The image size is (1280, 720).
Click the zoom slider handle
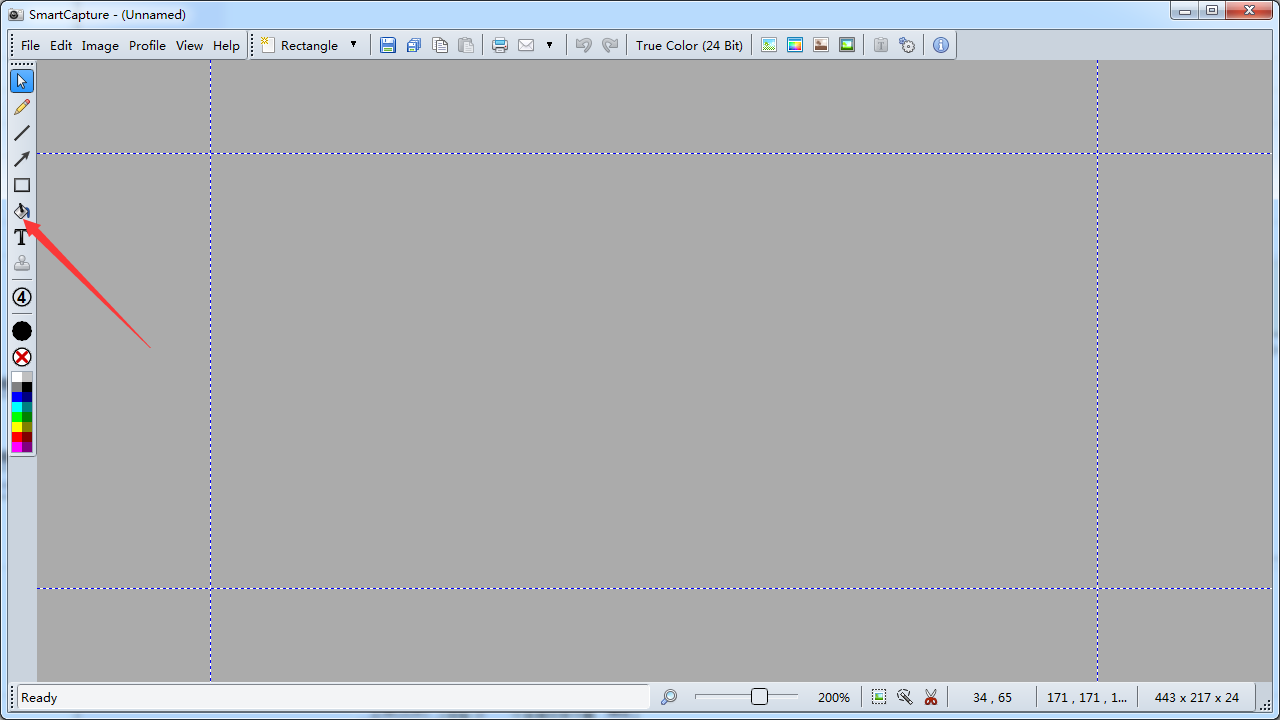759,697
